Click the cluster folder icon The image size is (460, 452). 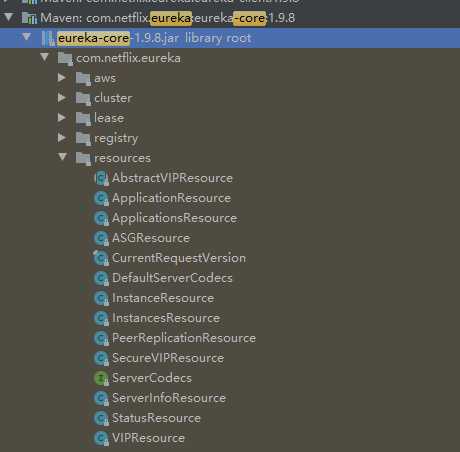(x=83, y=99)
